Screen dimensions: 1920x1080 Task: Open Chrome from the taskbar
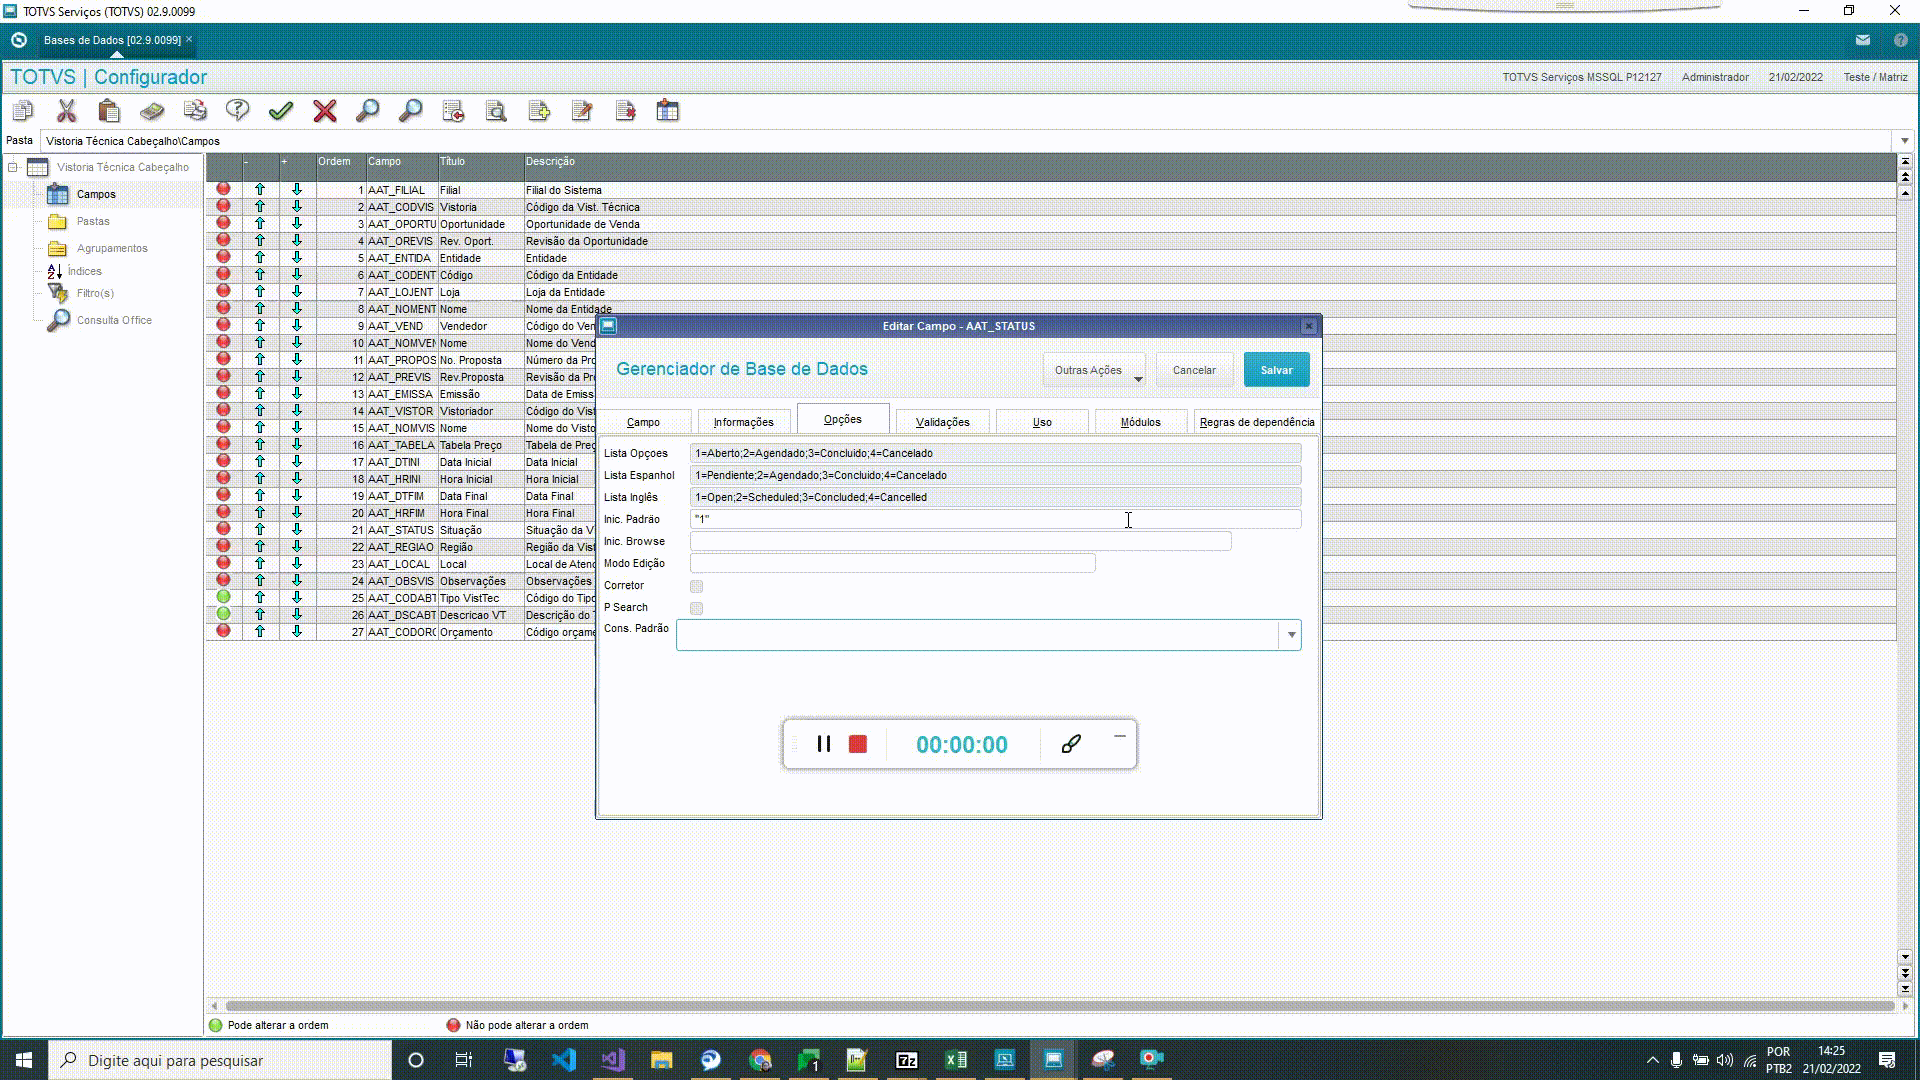pos(760,1060)
